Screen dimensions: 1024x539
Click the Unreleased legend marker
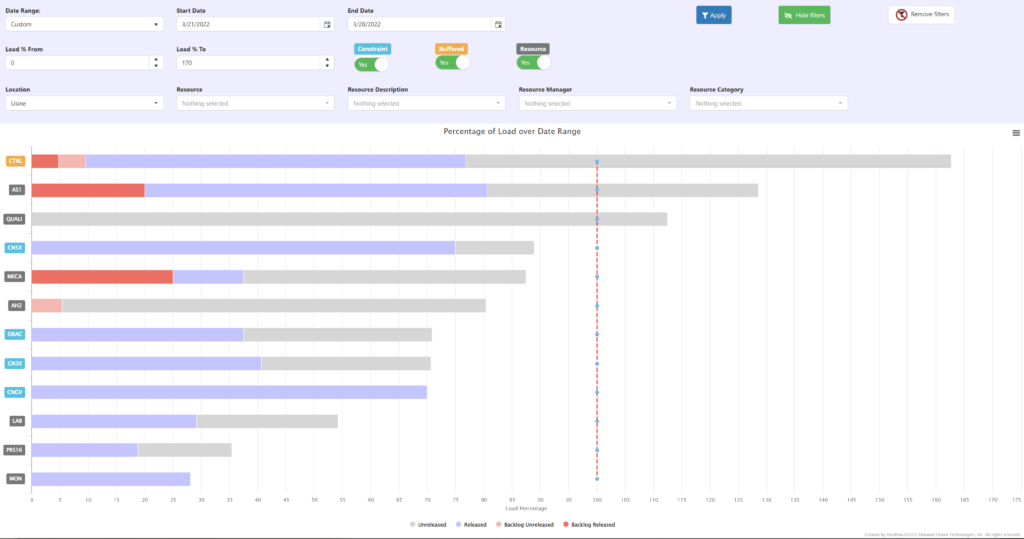click(413, 524)
